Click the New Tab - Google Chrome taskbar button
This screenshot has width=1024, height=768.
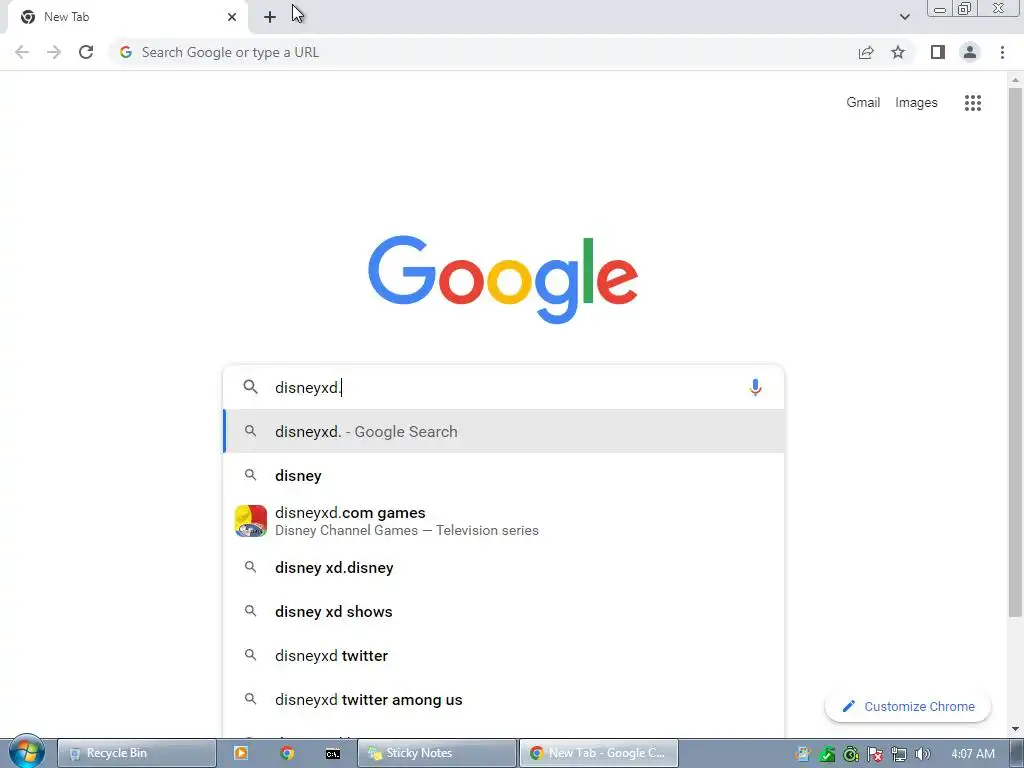(599, 753)
